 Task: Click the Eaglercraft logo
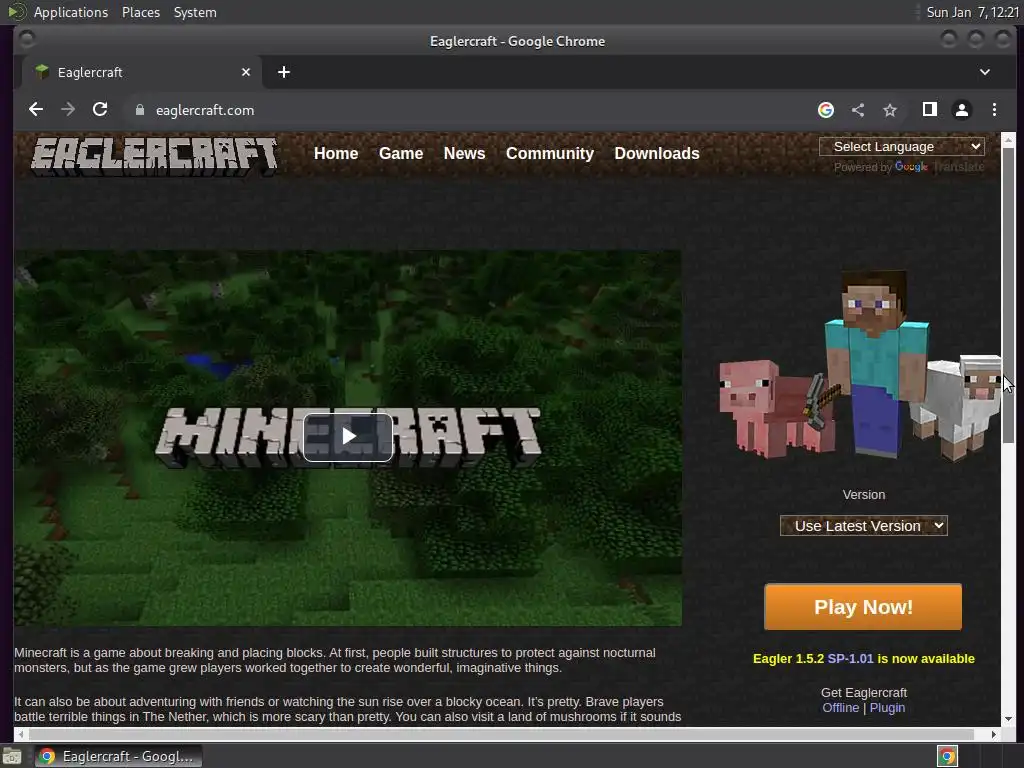coord(154,155)
